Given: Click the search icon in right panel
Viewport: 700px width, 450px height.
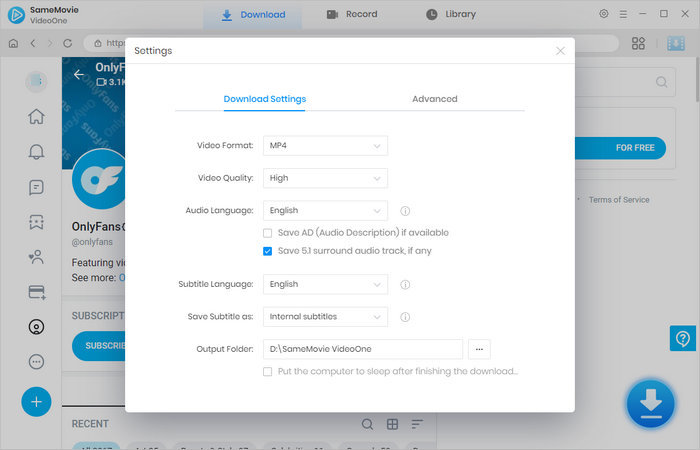Looking at the screenshot, I should pyautogui.click(x=662, y=82).
